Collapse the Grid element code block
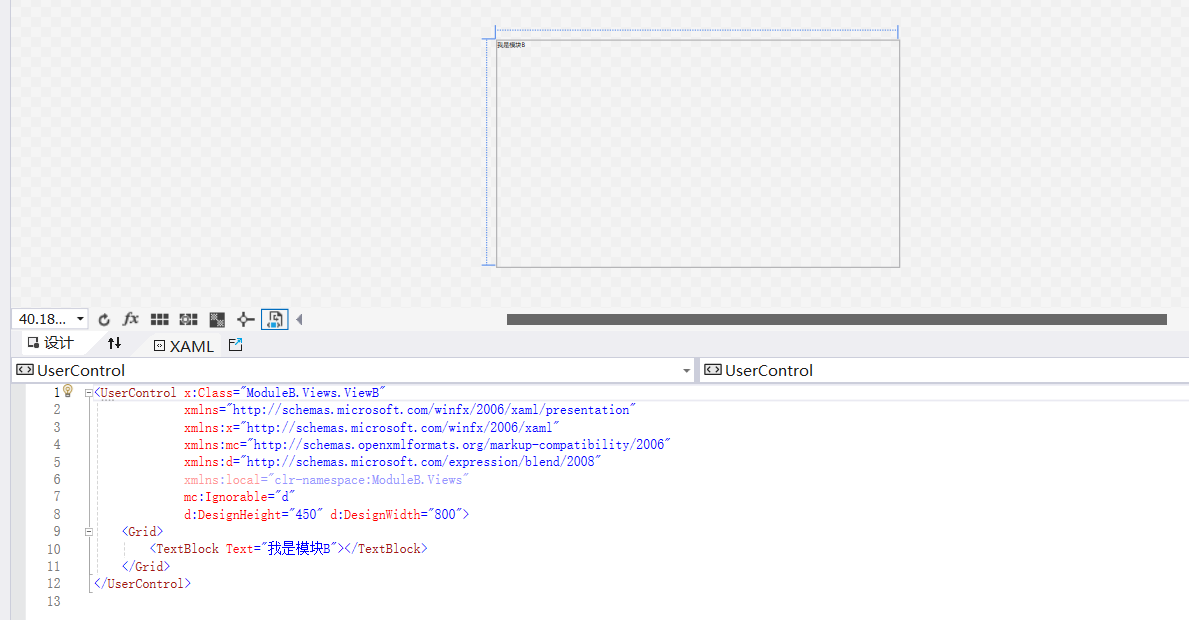The height and width of the screenshot is (620, 1189). coord(89,531)
